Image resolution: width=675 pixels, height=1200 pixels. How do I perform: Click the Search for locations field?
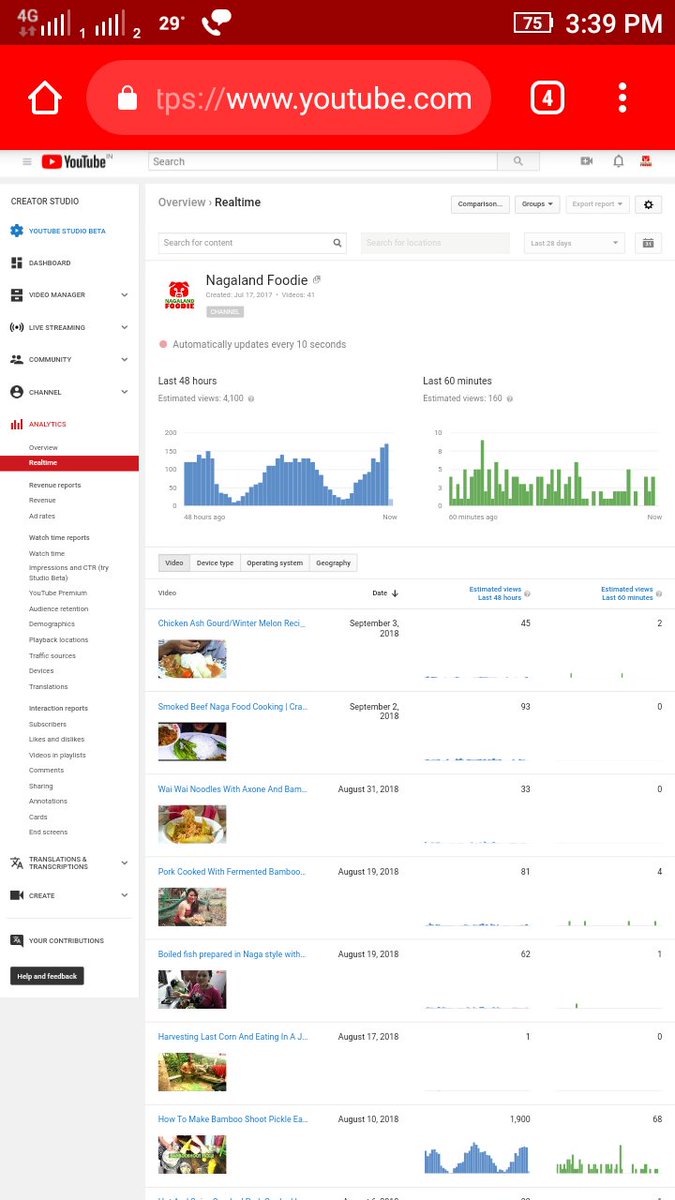pyautogui.click(x=435, y=243)
